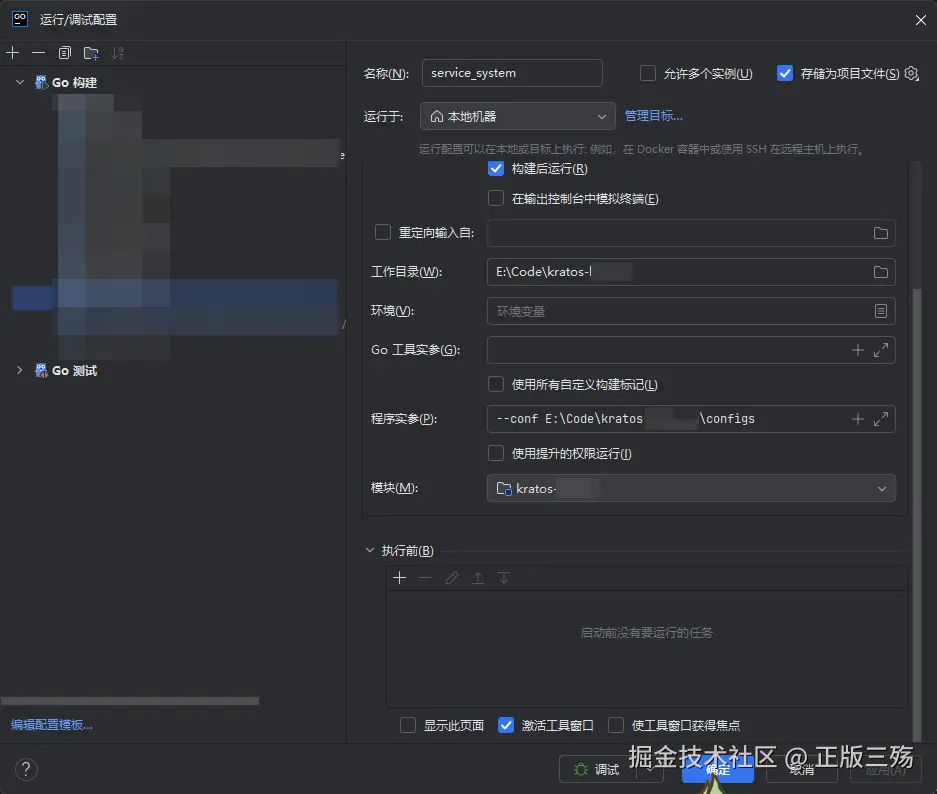937x794 pixels.
Task: Click the 管理目标 link
Action: (651, 115)
